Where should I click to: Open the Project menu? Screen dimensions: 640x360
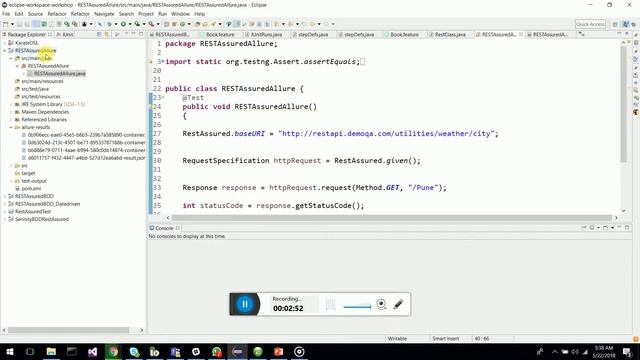click(x=146, y=14)
